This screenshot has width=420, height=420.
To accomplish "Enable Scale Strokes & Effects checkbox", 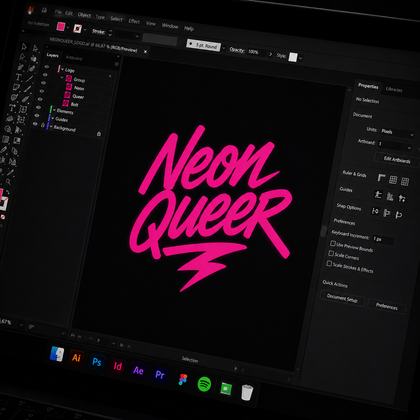I will point(329,263).
